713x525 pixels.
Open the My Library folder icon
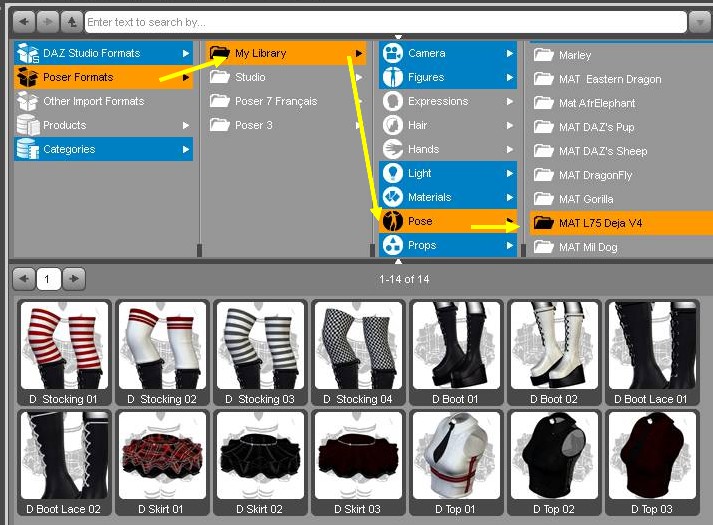(220, 53)
